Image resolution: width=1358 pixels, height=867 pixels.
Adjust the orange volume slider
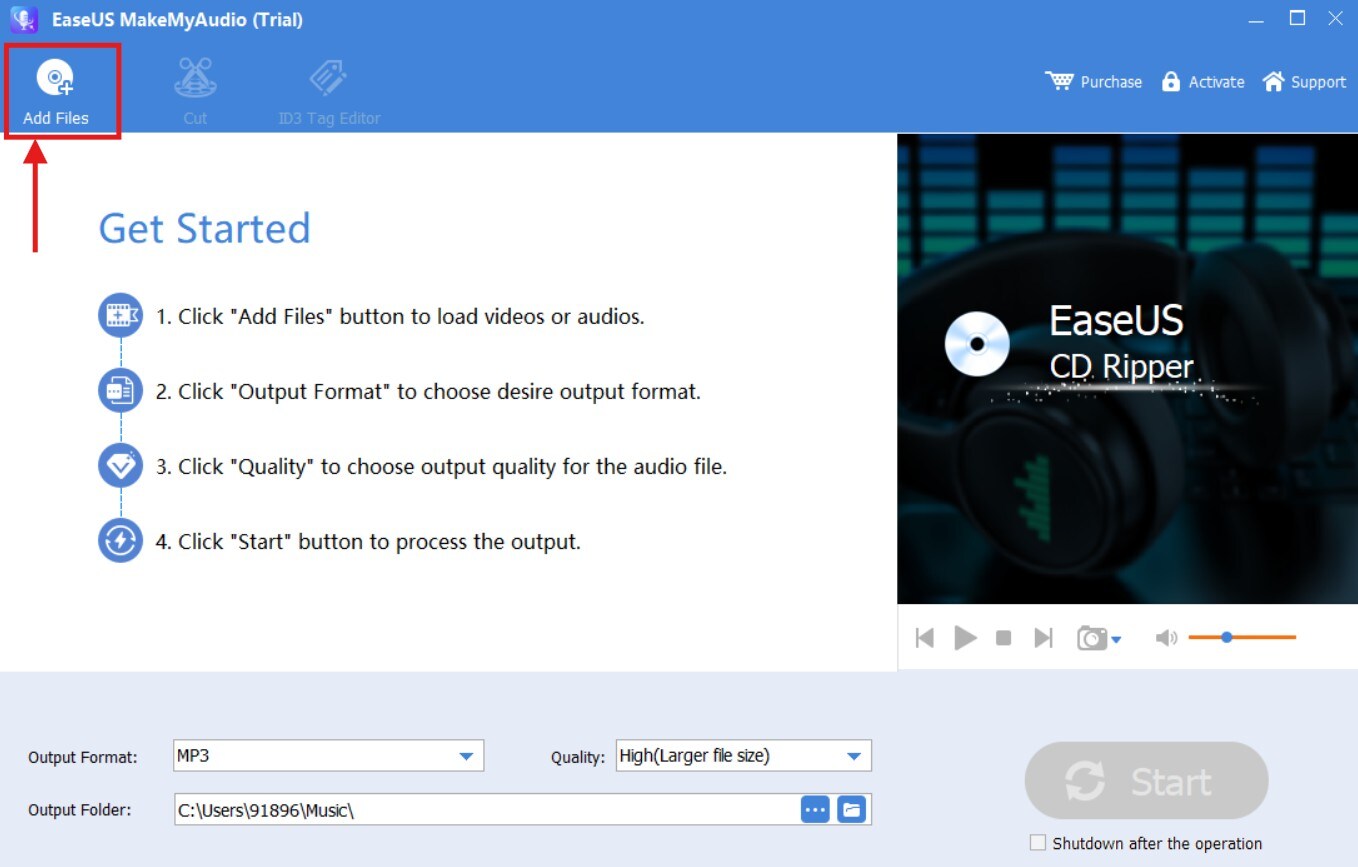click(x=1242, y=637)
